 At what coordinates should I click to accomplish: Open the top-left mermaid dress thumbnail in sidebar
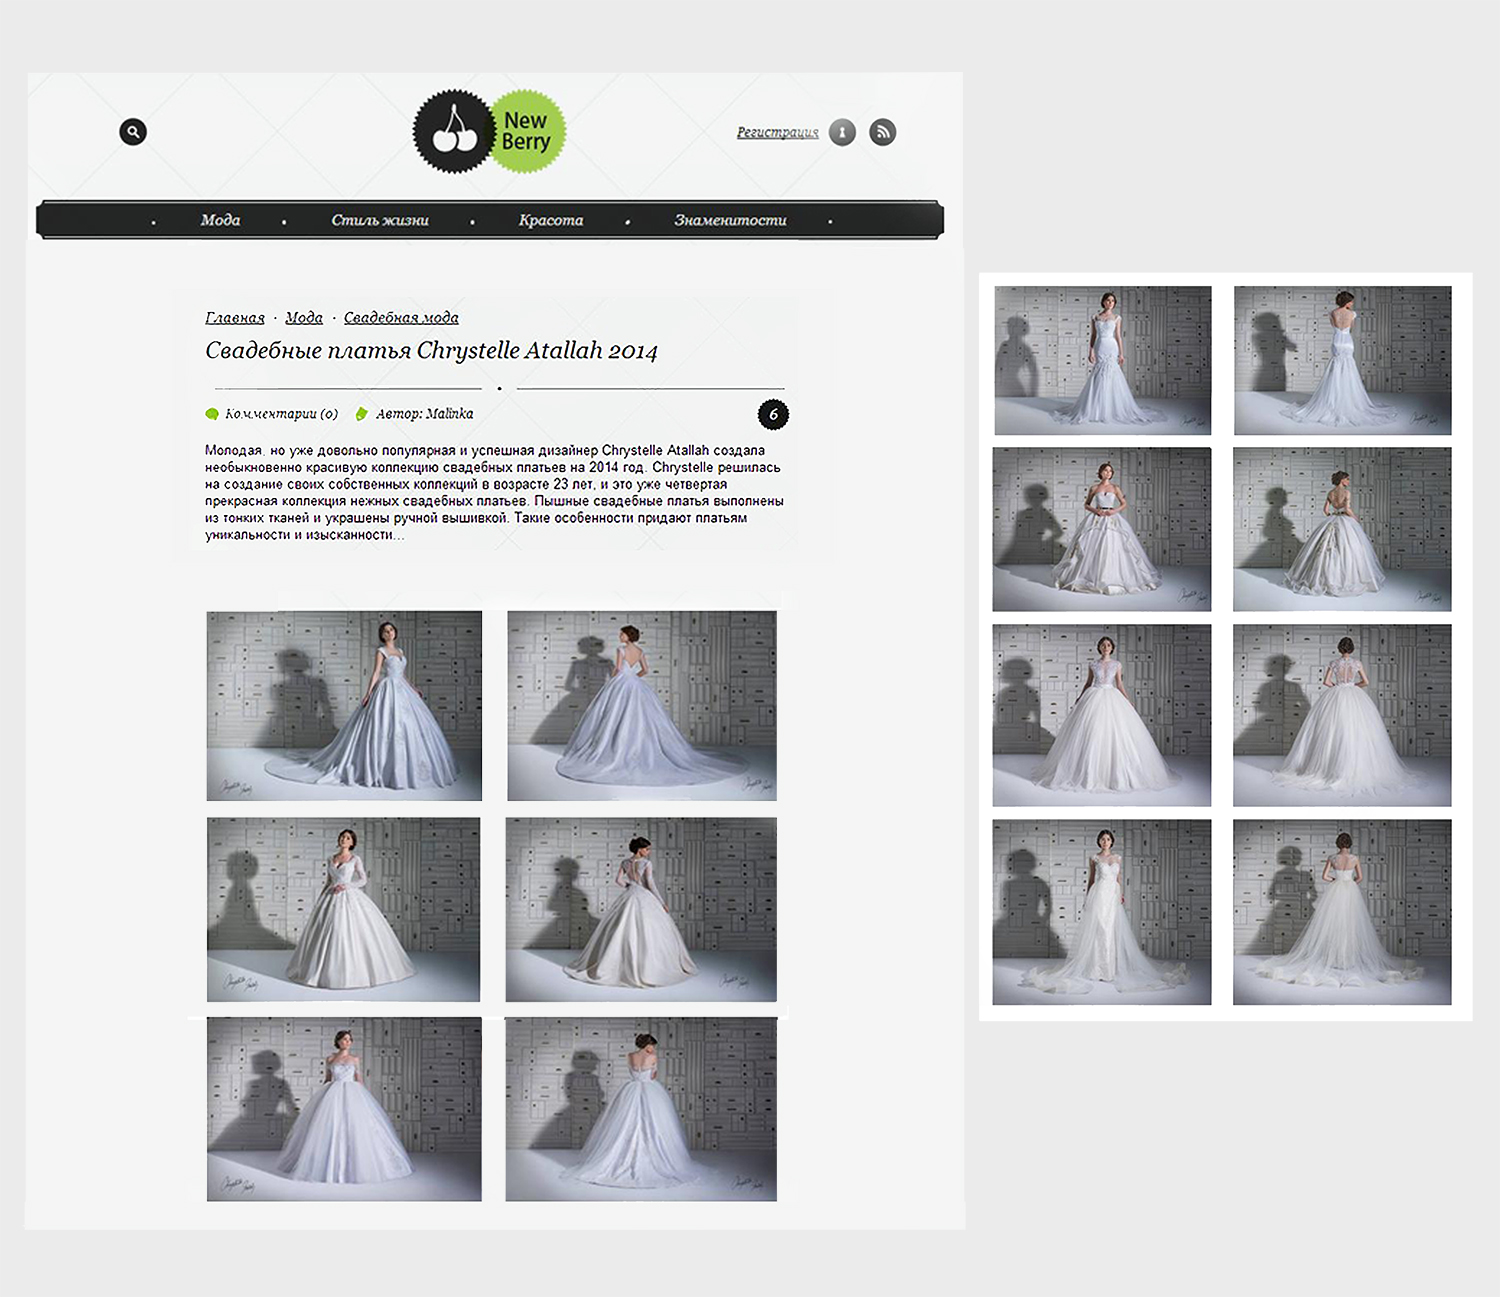pyautogui.click(x=1102, y=360)
